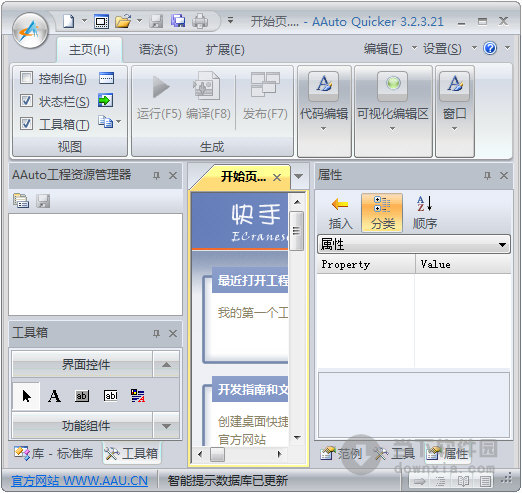Click the console window icon beside 控制台
The width and height of the screenshot is (522, 493).
(x=106, y=78)
